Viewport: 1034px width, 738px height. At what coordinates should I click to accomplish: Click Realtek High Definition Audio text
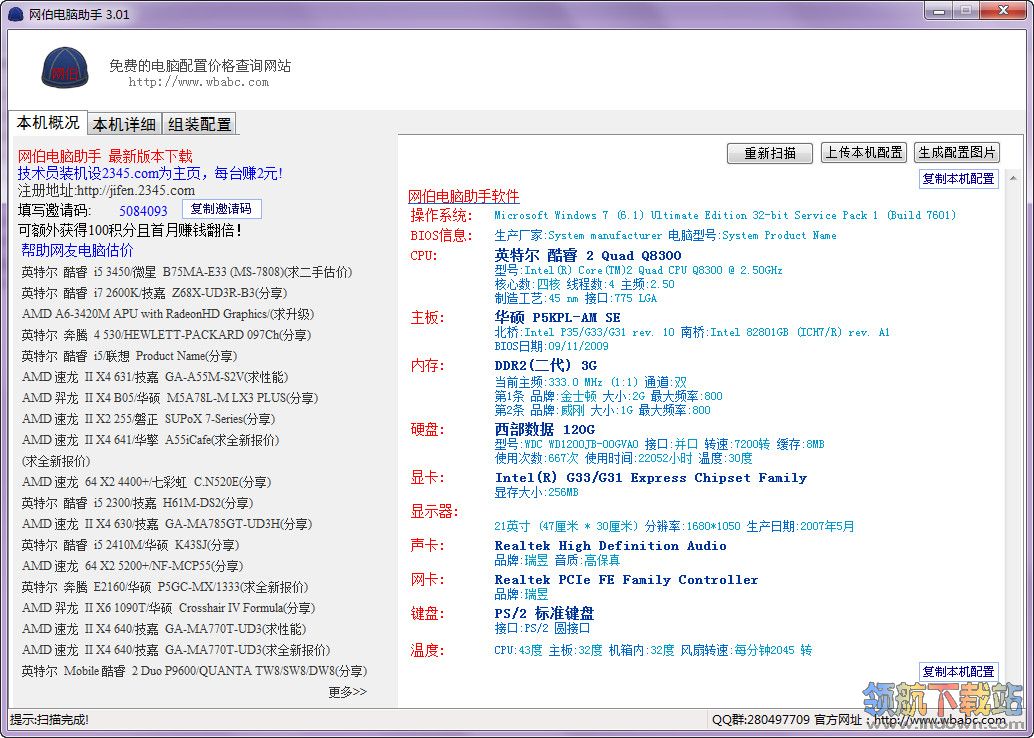tap(611, 545)
